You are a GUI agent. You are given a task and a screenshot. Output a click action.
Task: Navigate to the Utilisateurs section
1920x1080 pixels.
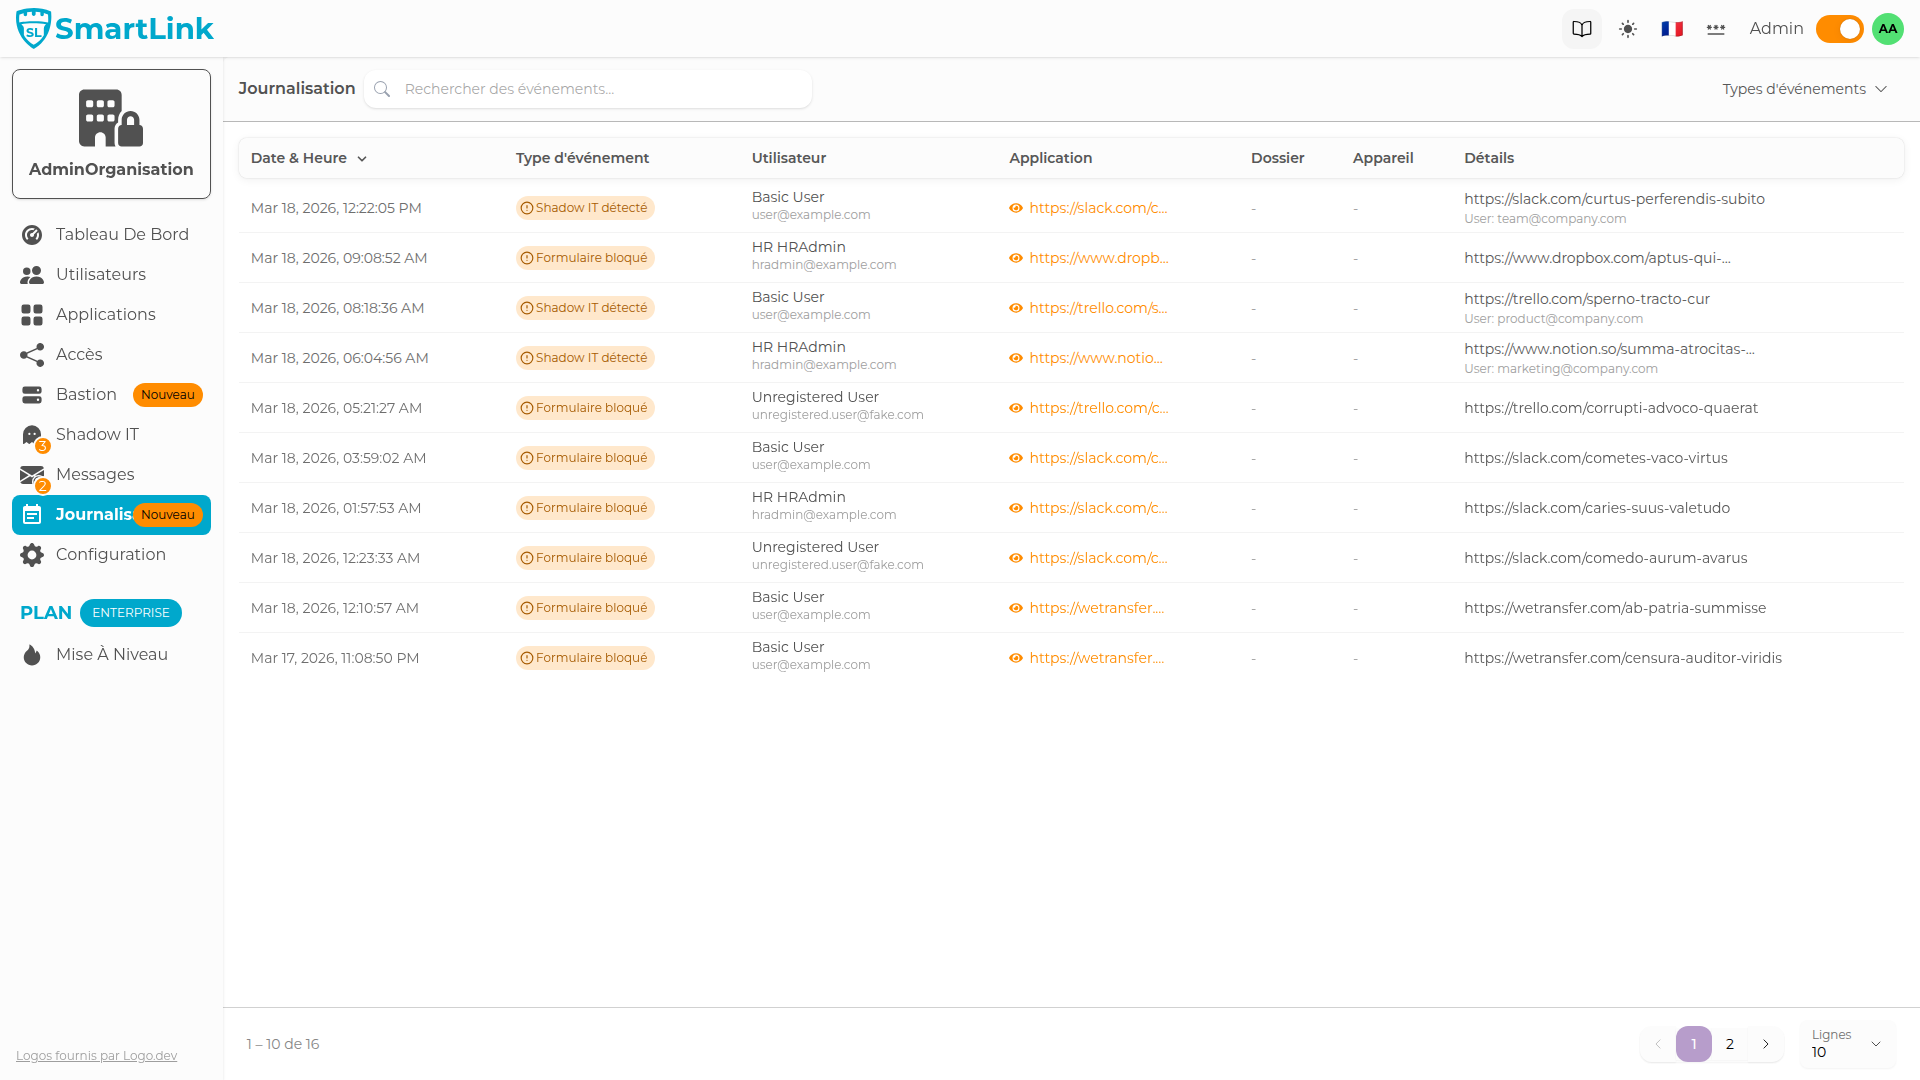coord(103,274)
